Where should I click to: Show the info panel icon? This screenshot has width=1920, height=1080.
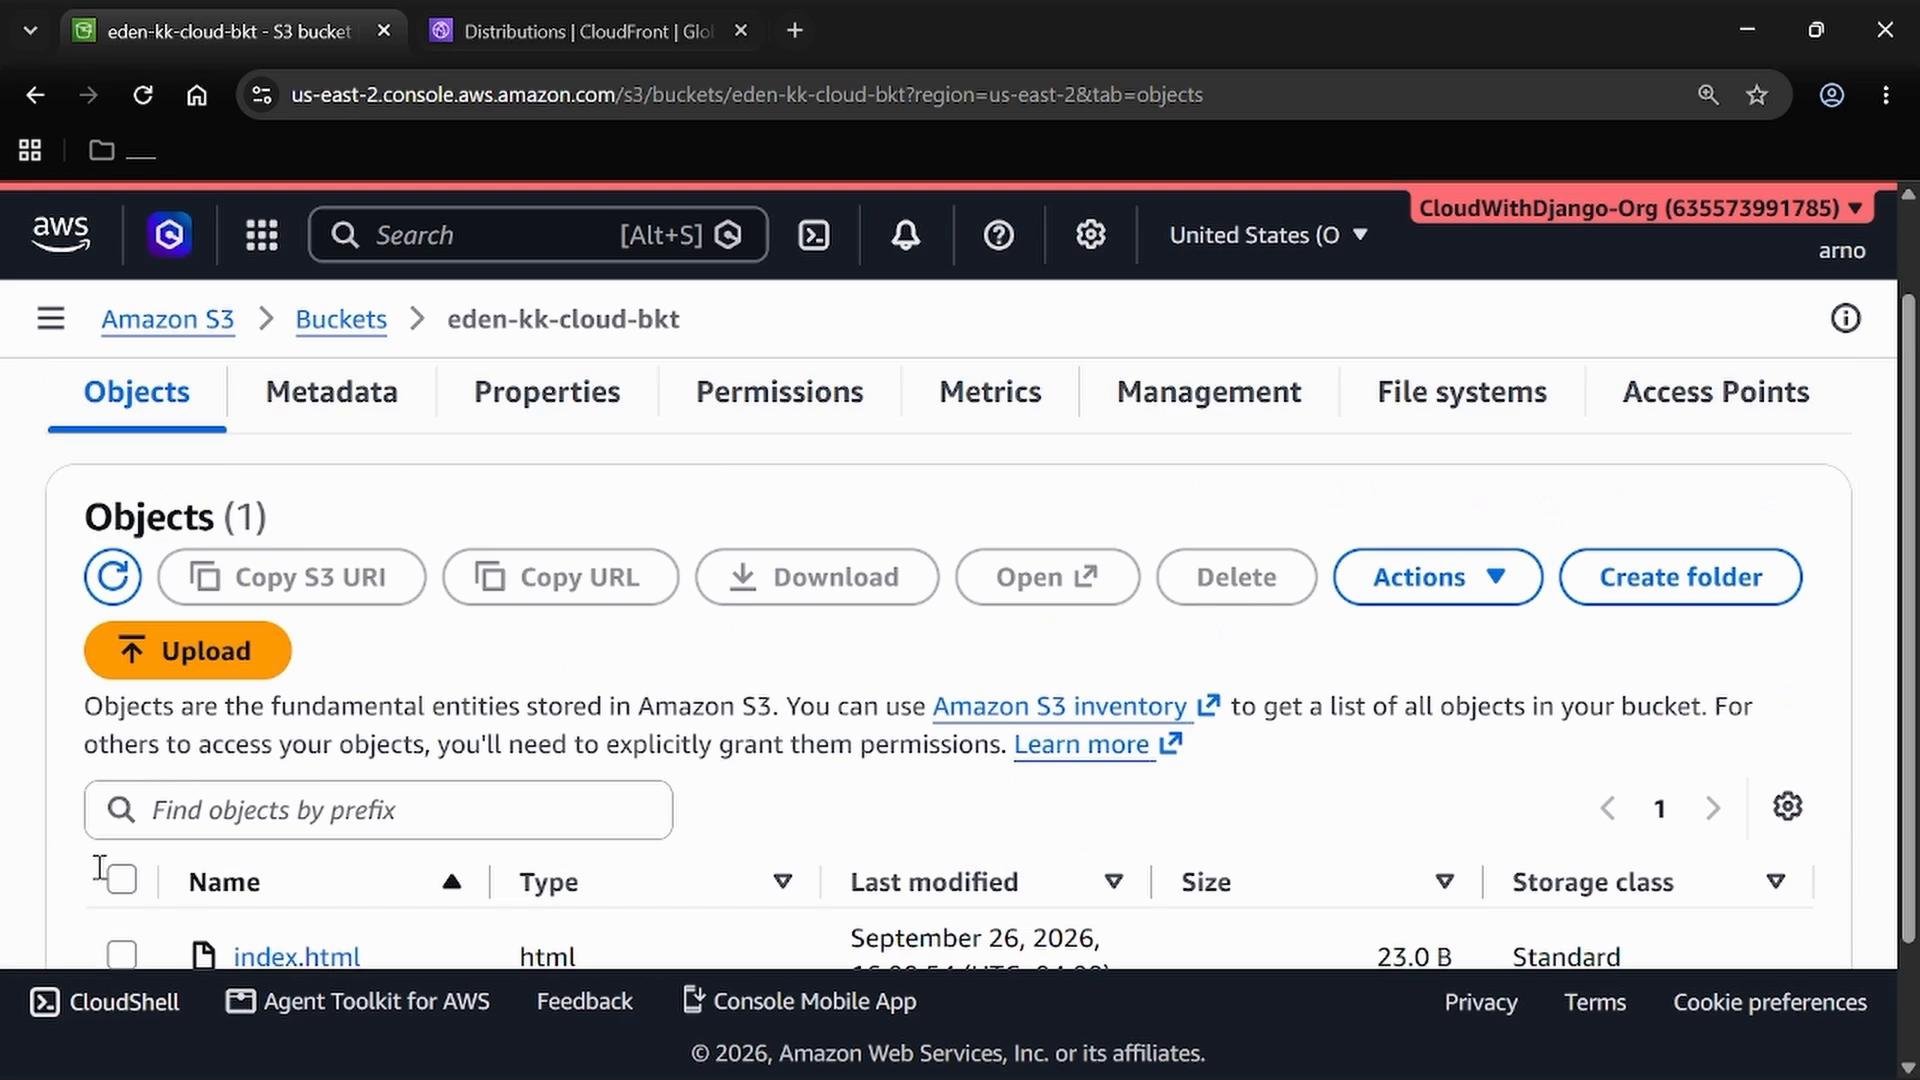click(1845, 319)
